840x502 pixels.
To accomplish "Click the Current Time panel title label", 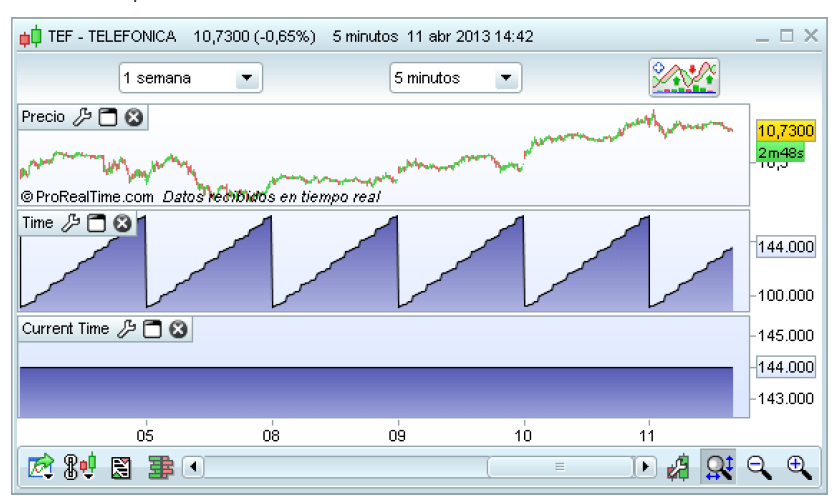I will [x=65, y=328].
